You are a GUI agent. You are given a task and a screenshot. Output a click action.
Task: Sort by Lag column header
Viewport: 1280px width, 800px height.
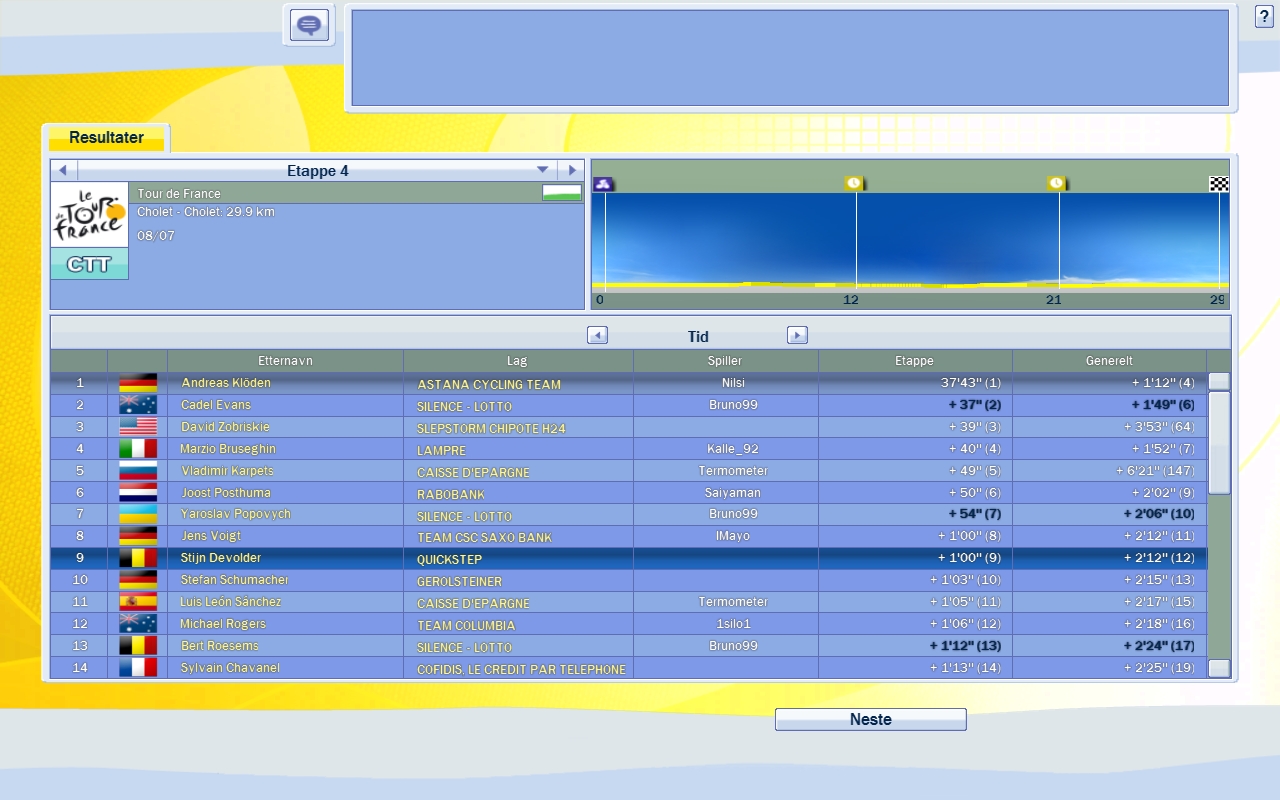click(x=517, y=361)
